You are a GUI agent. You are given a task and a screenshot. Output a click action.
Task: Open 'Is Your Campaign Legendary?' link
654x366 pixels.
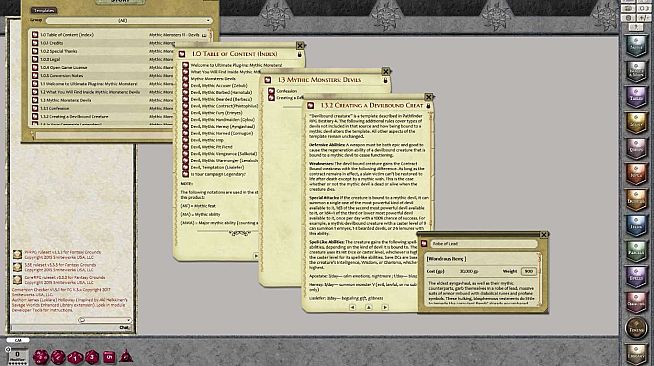[218, 174]
